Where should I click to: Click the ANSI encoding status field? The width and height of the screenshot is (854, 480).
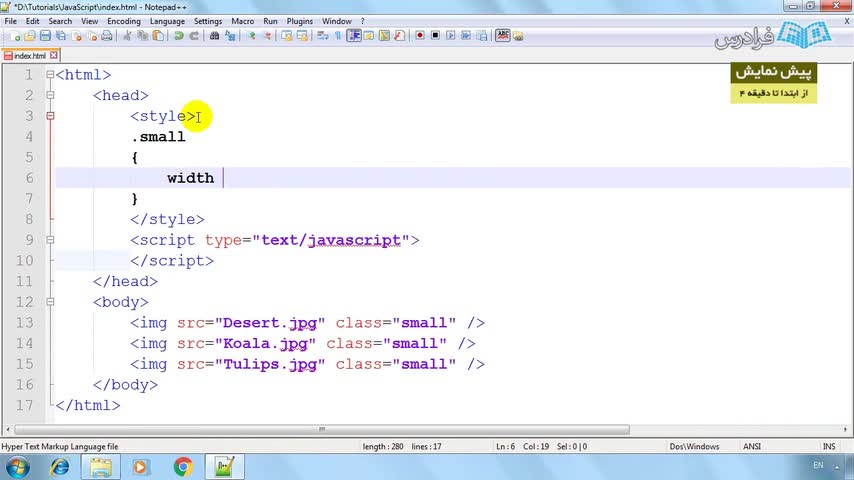point(752,446)
